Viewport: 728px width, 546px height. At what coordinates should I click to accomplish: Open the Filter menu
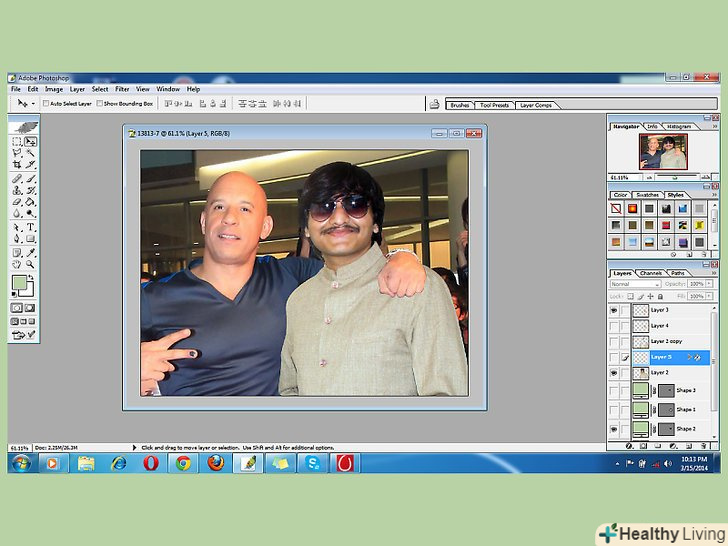(121, 89)
